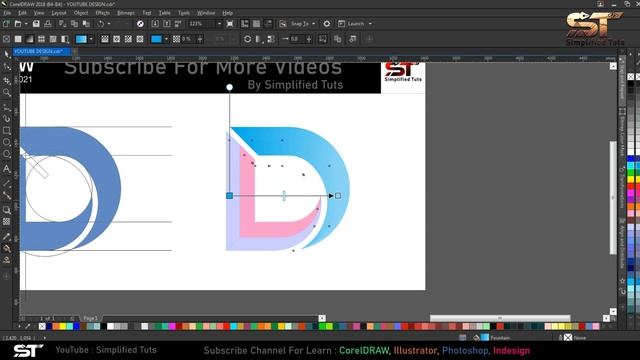The height and width of the screenshot is (360, 640).
Task: Click the Import icon in the toolbar
Action: (155, 24)
